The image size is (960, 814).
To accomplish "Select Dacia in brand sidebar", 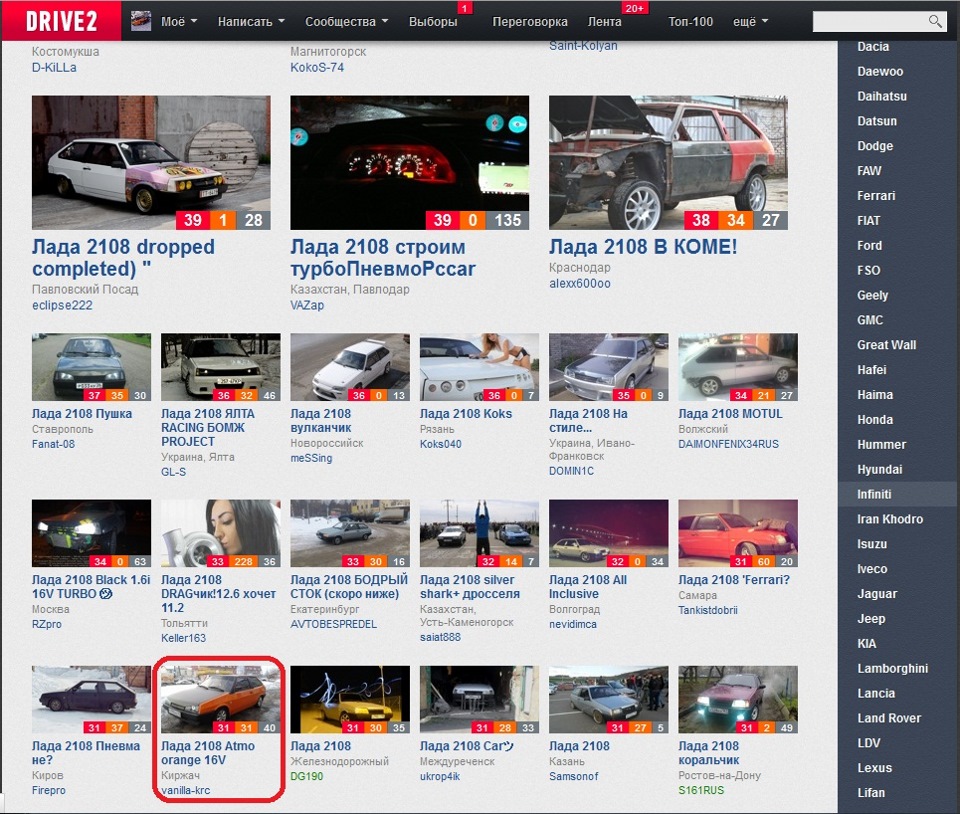I will (x=873, y=47).
